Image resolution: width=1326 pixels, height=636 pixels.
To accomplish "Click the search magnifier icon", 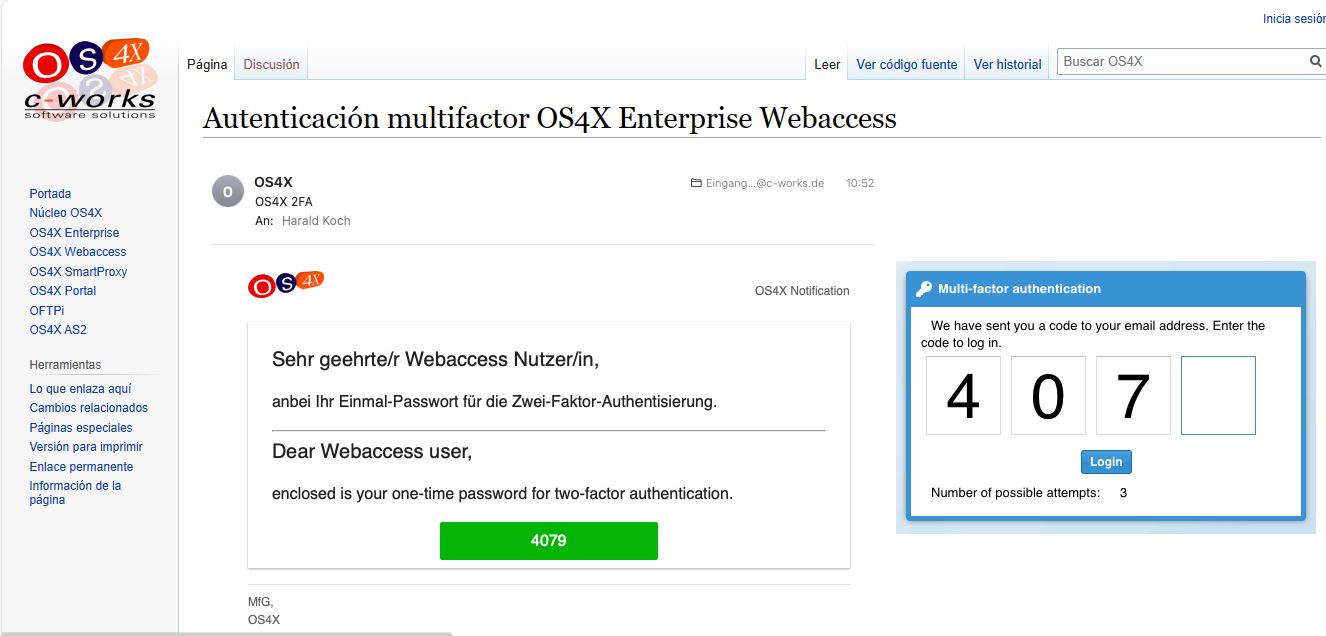I will [1315, 62].
